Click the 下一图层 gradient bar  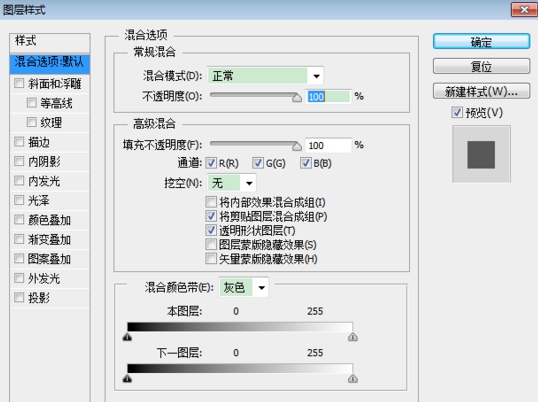coord(240,368)
